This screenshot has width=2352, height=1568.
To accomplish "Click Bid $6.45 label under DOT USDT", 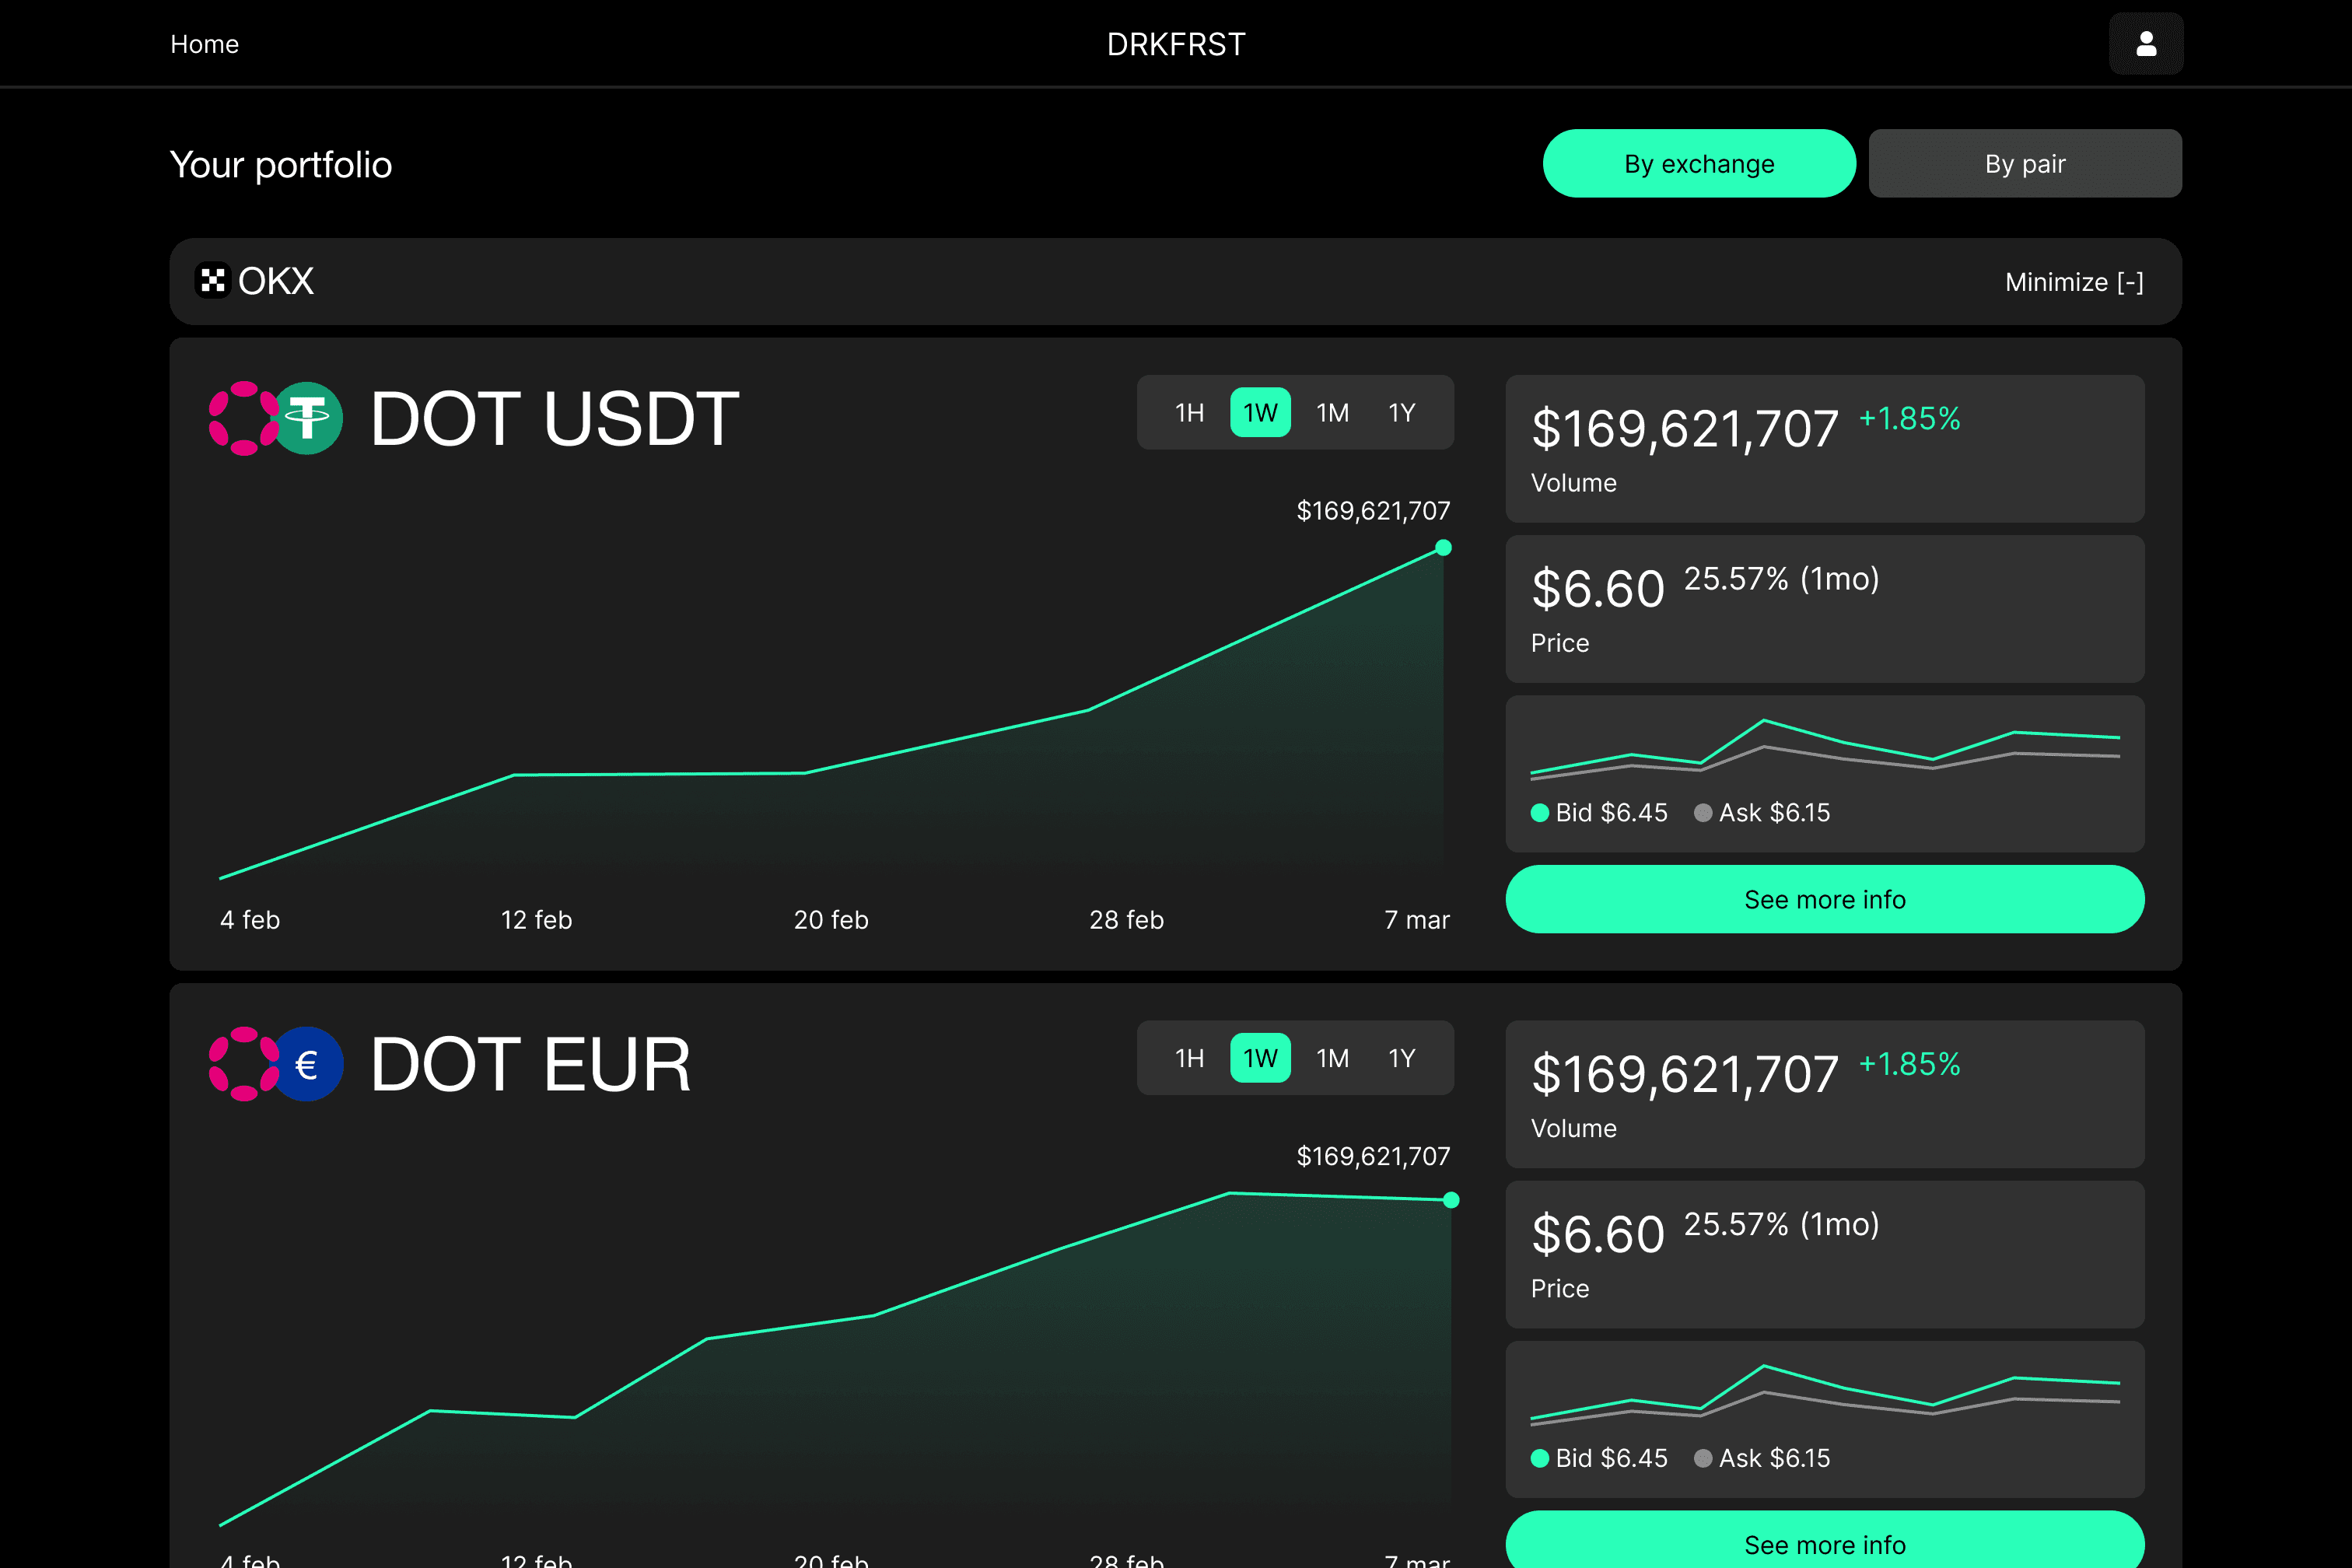I will (1611, 813).
